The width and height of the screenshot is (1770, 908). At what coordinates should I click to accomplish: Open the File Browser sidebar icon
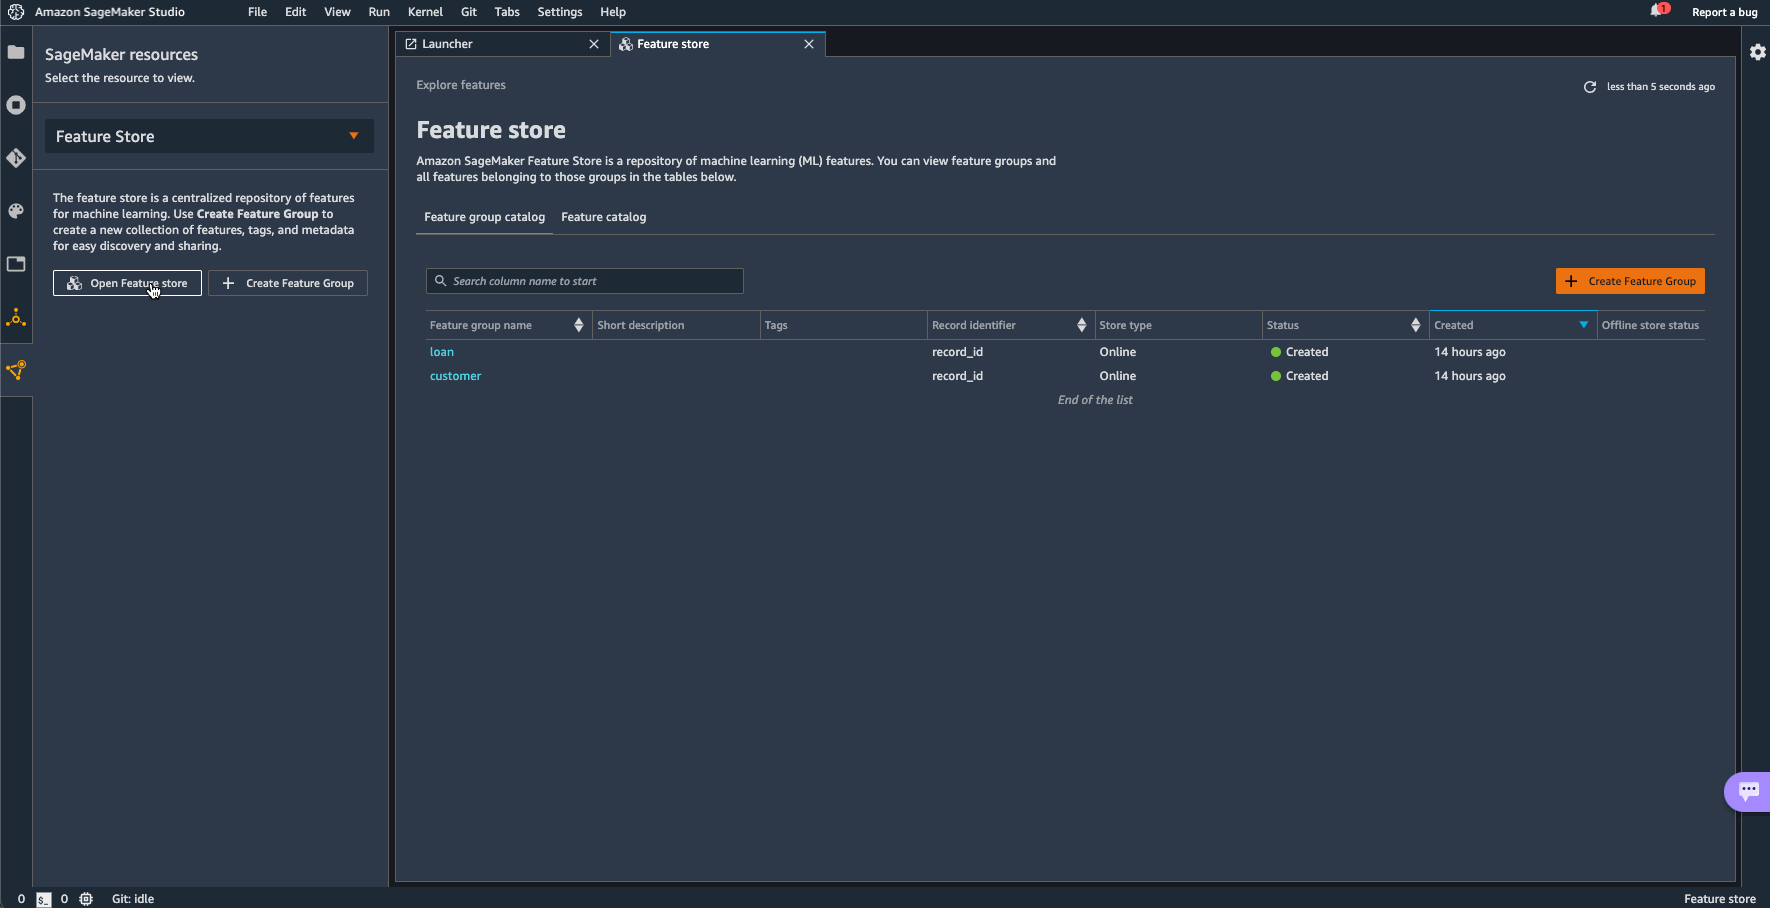(16, 52)
